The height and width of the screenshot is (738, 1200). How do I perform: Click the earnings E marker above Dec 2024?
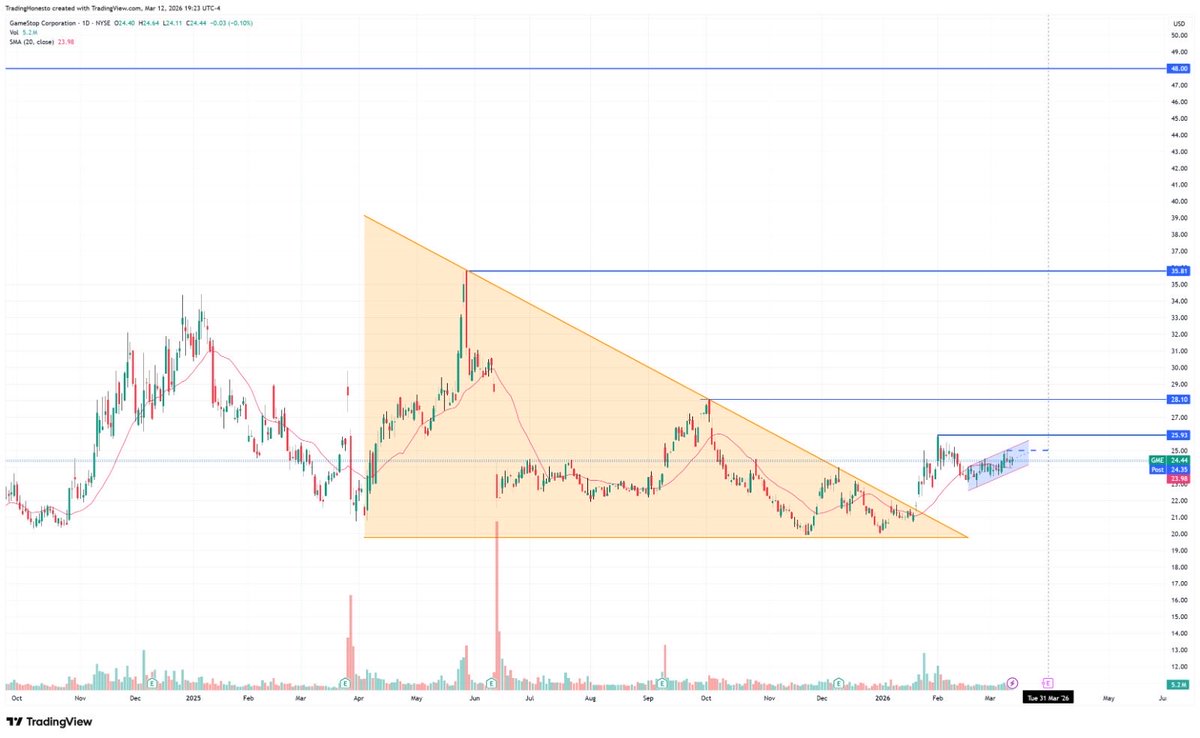coord(153,683)
